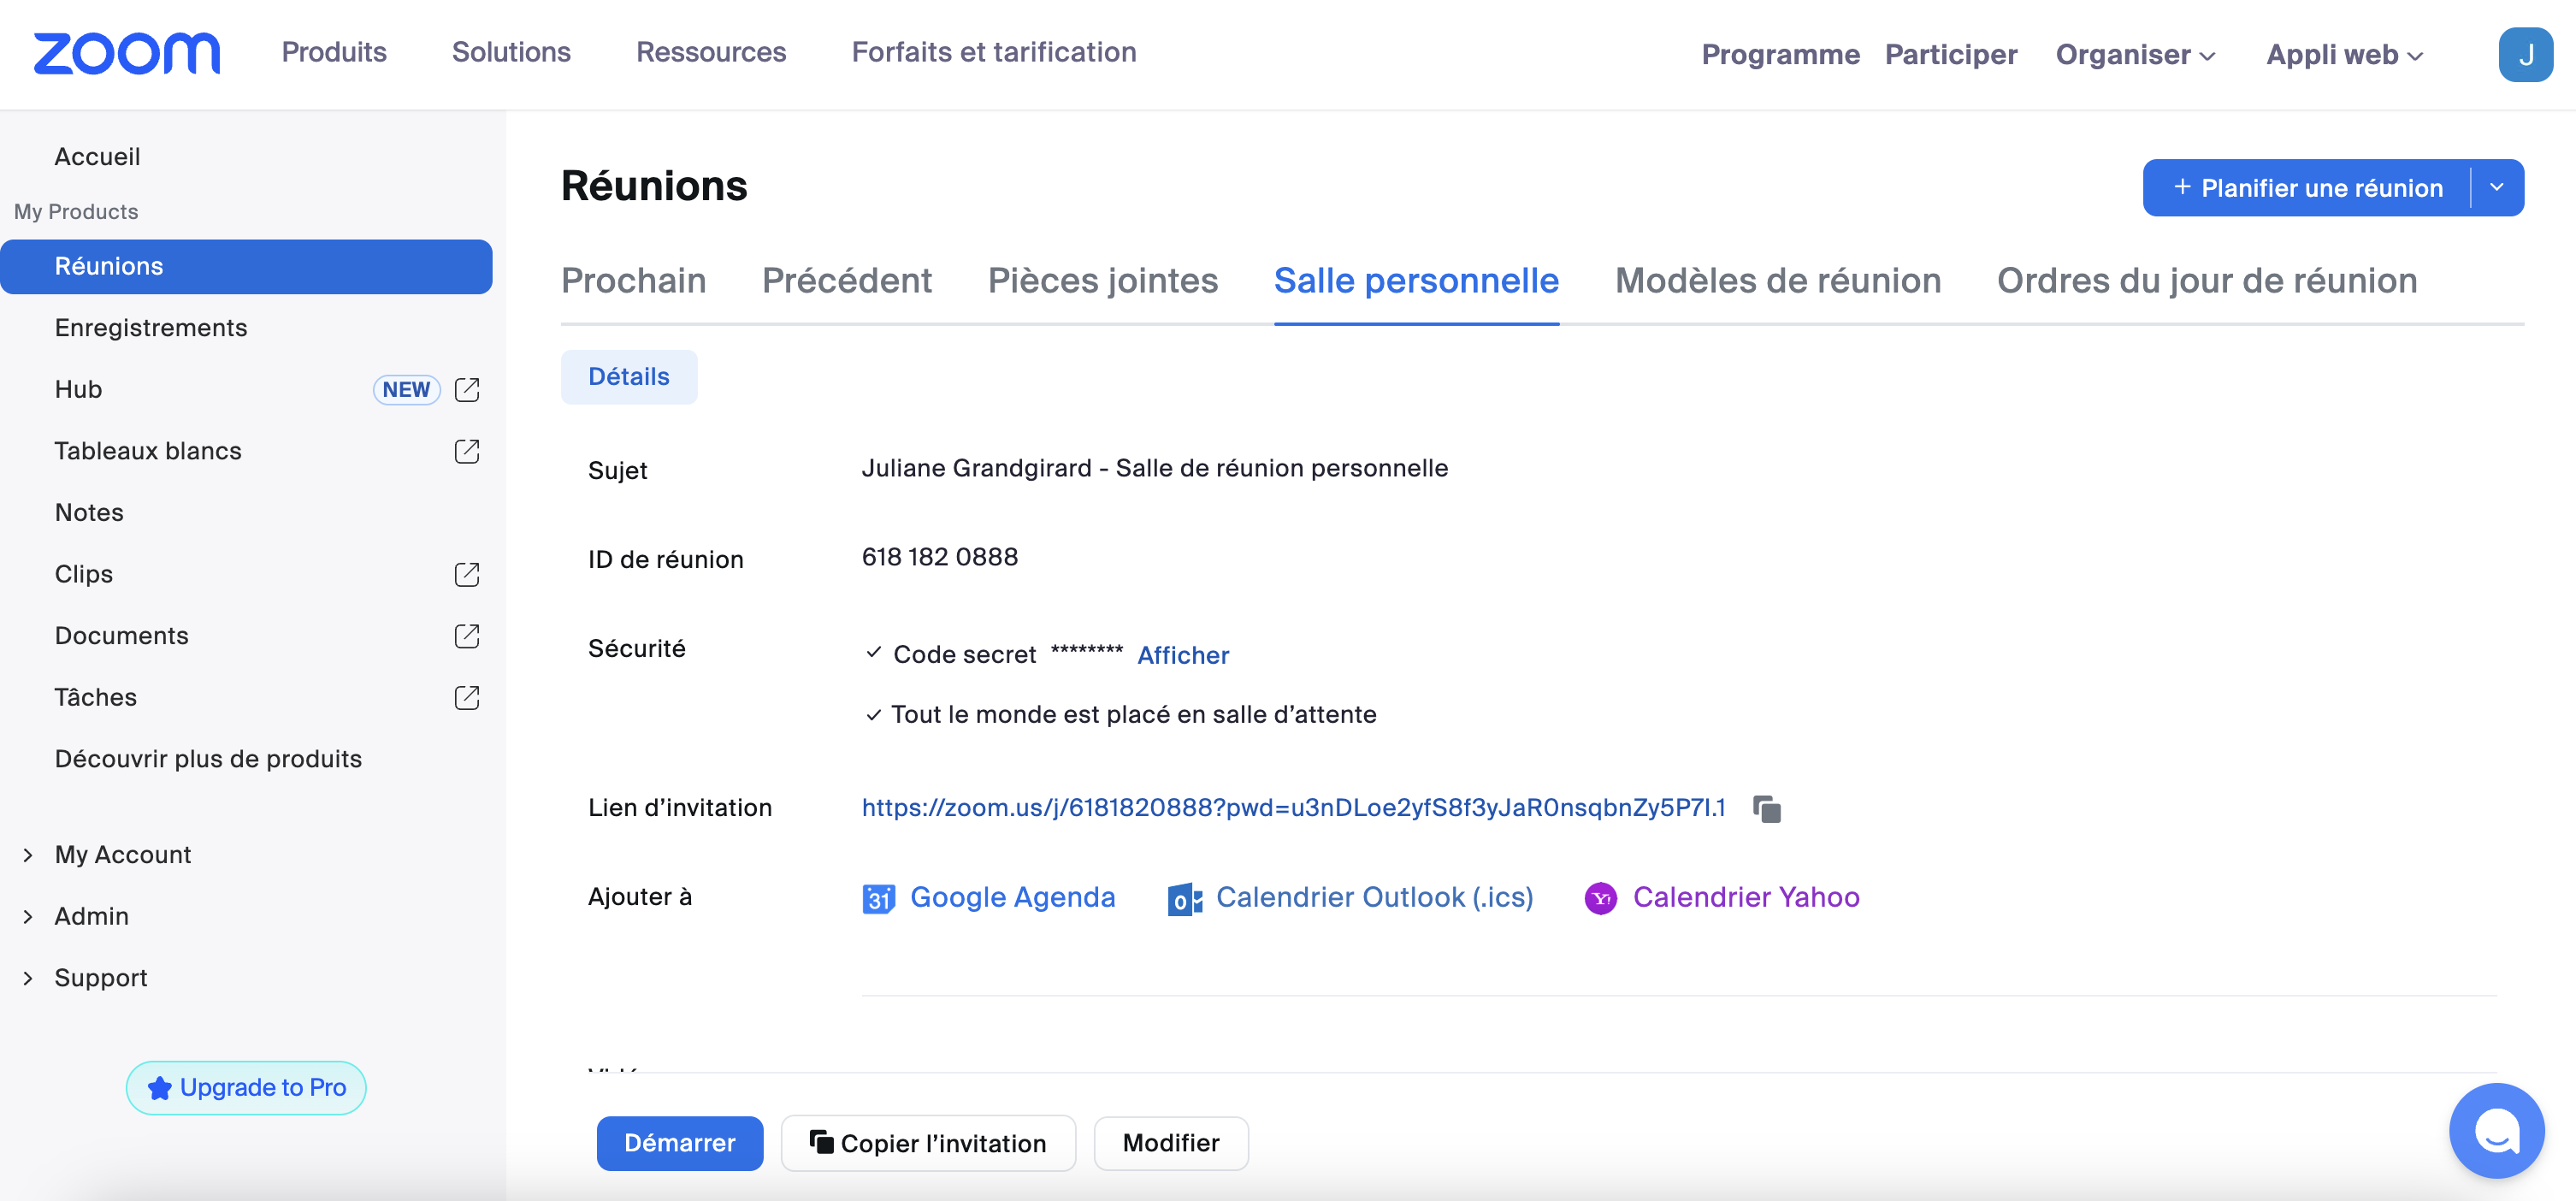Click the Yahoo calendar icon
The image size is (2576, 1201).
tap(1600, 898)
